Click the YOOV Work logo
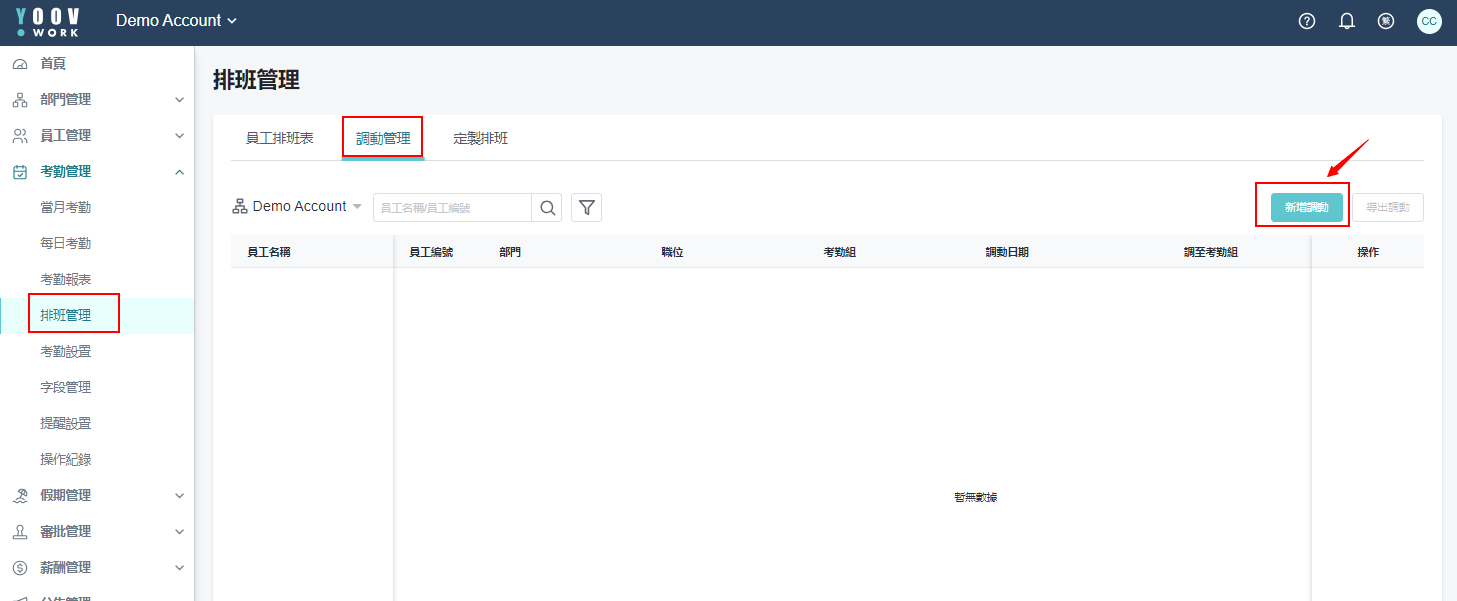 coord(48,21)
